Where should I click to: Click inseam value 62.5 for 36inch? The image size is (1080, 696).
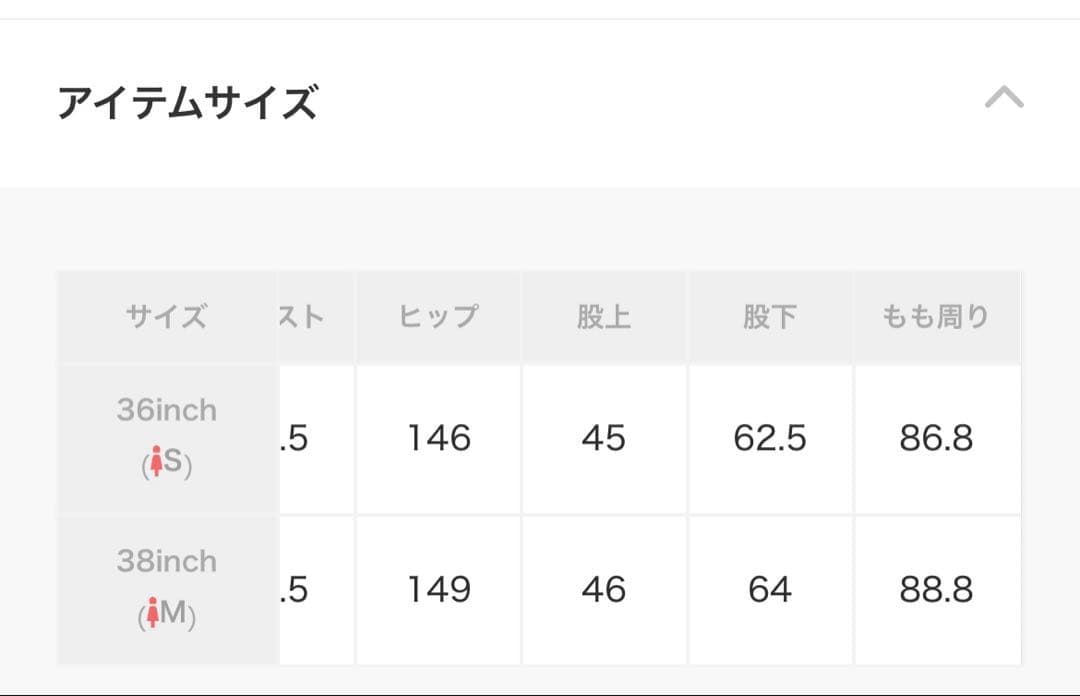tap(770, 438)
